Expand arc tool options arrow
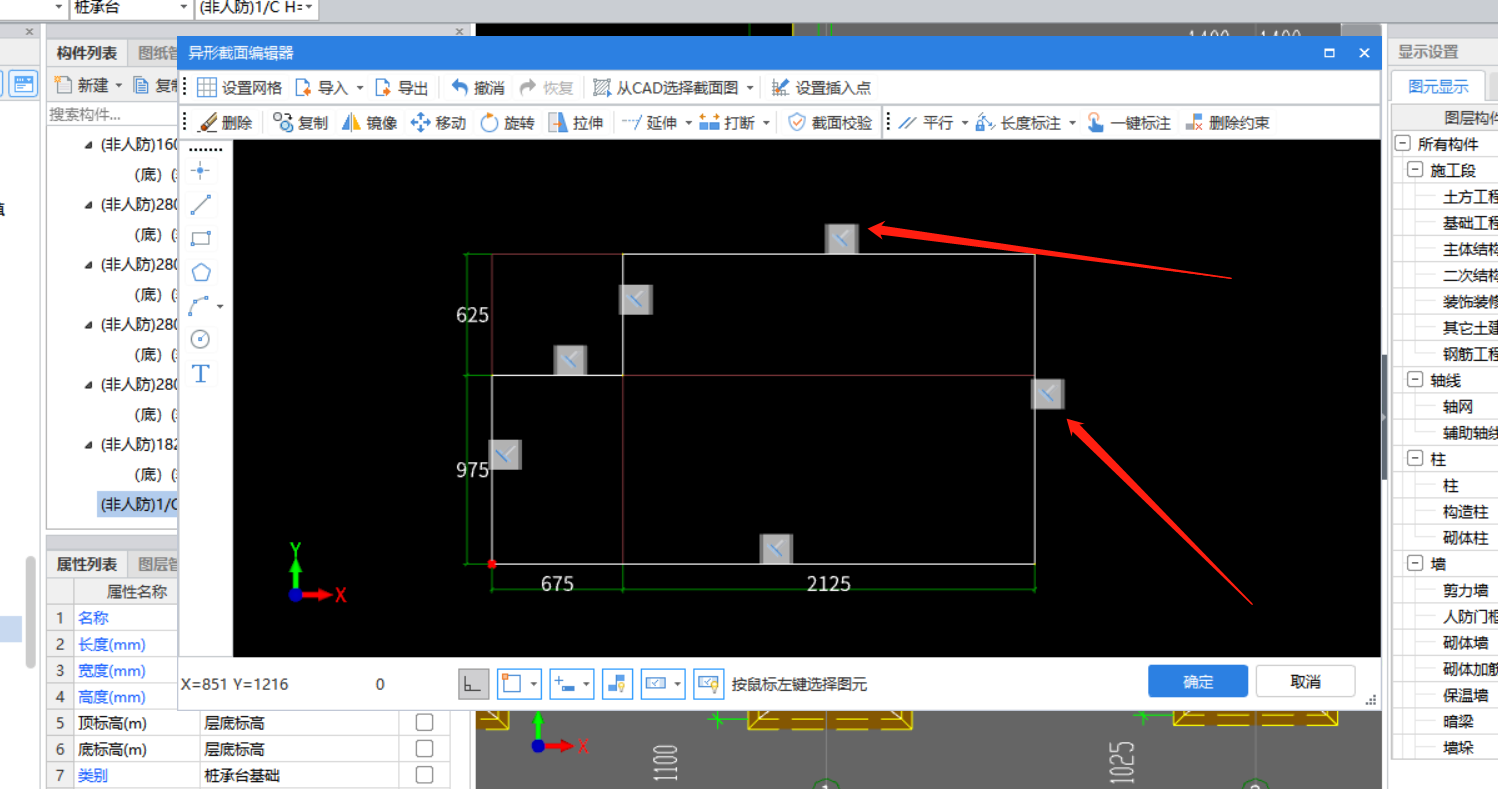Image resolution: width=1498 pixels, height=789 pixels. 220,307
